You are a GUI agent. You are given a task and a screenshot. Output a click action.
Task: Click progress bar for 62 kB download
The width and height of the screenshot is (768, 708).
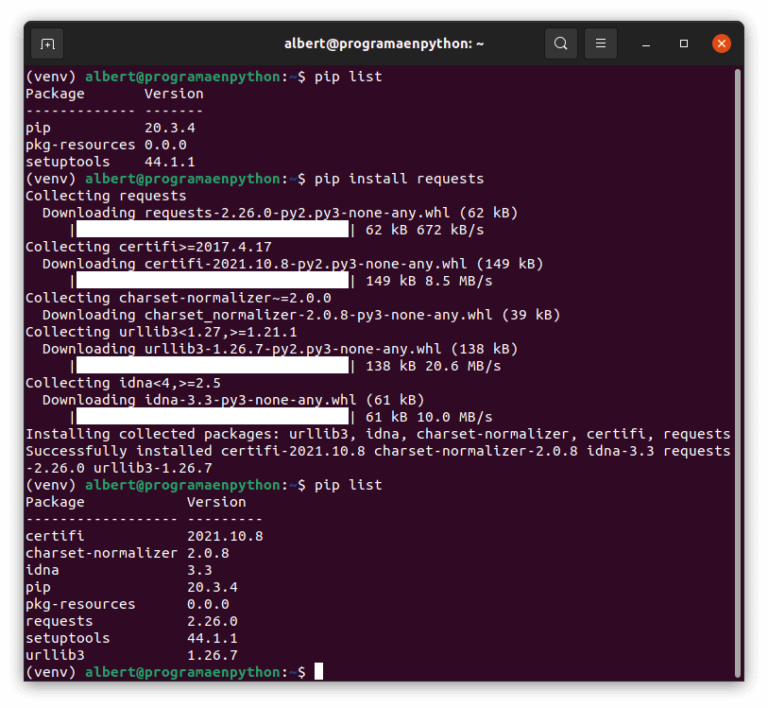[212, 230]
